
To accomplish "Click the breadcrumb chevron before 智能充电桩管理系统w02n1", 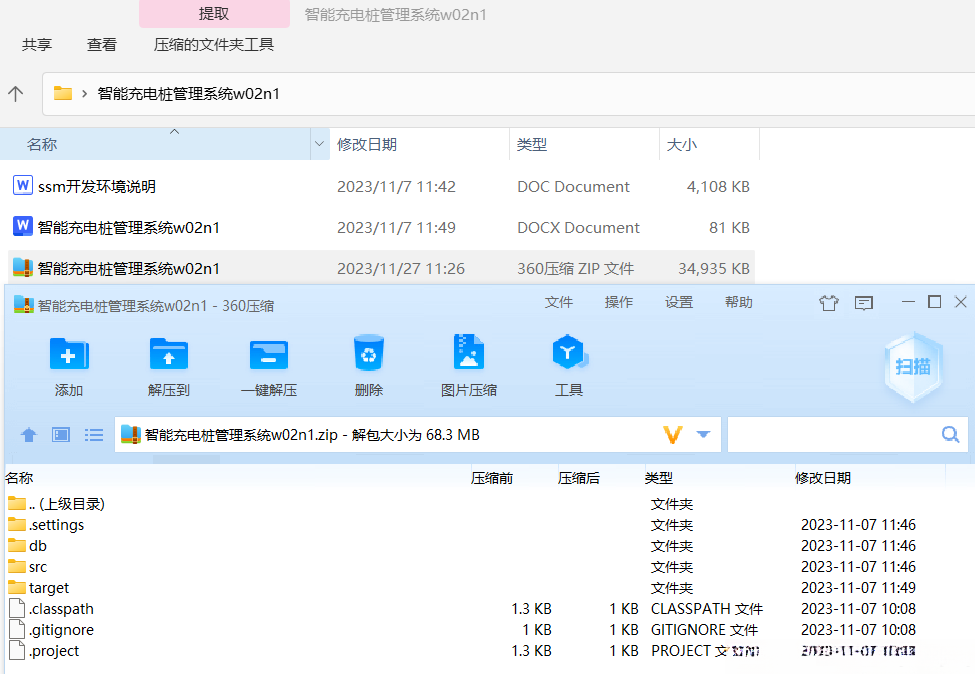I will 85,94.
